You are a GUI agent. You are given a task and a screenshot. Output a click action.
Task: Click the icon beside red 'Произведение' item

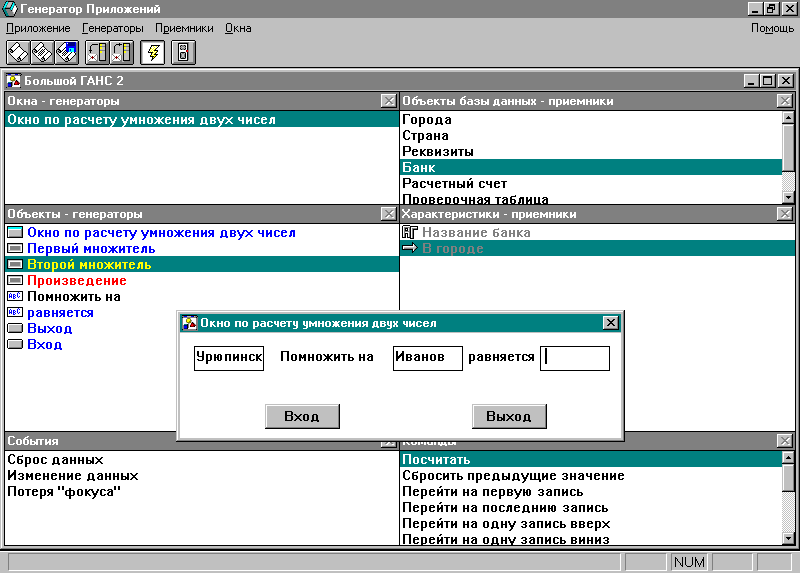[15, 281]
